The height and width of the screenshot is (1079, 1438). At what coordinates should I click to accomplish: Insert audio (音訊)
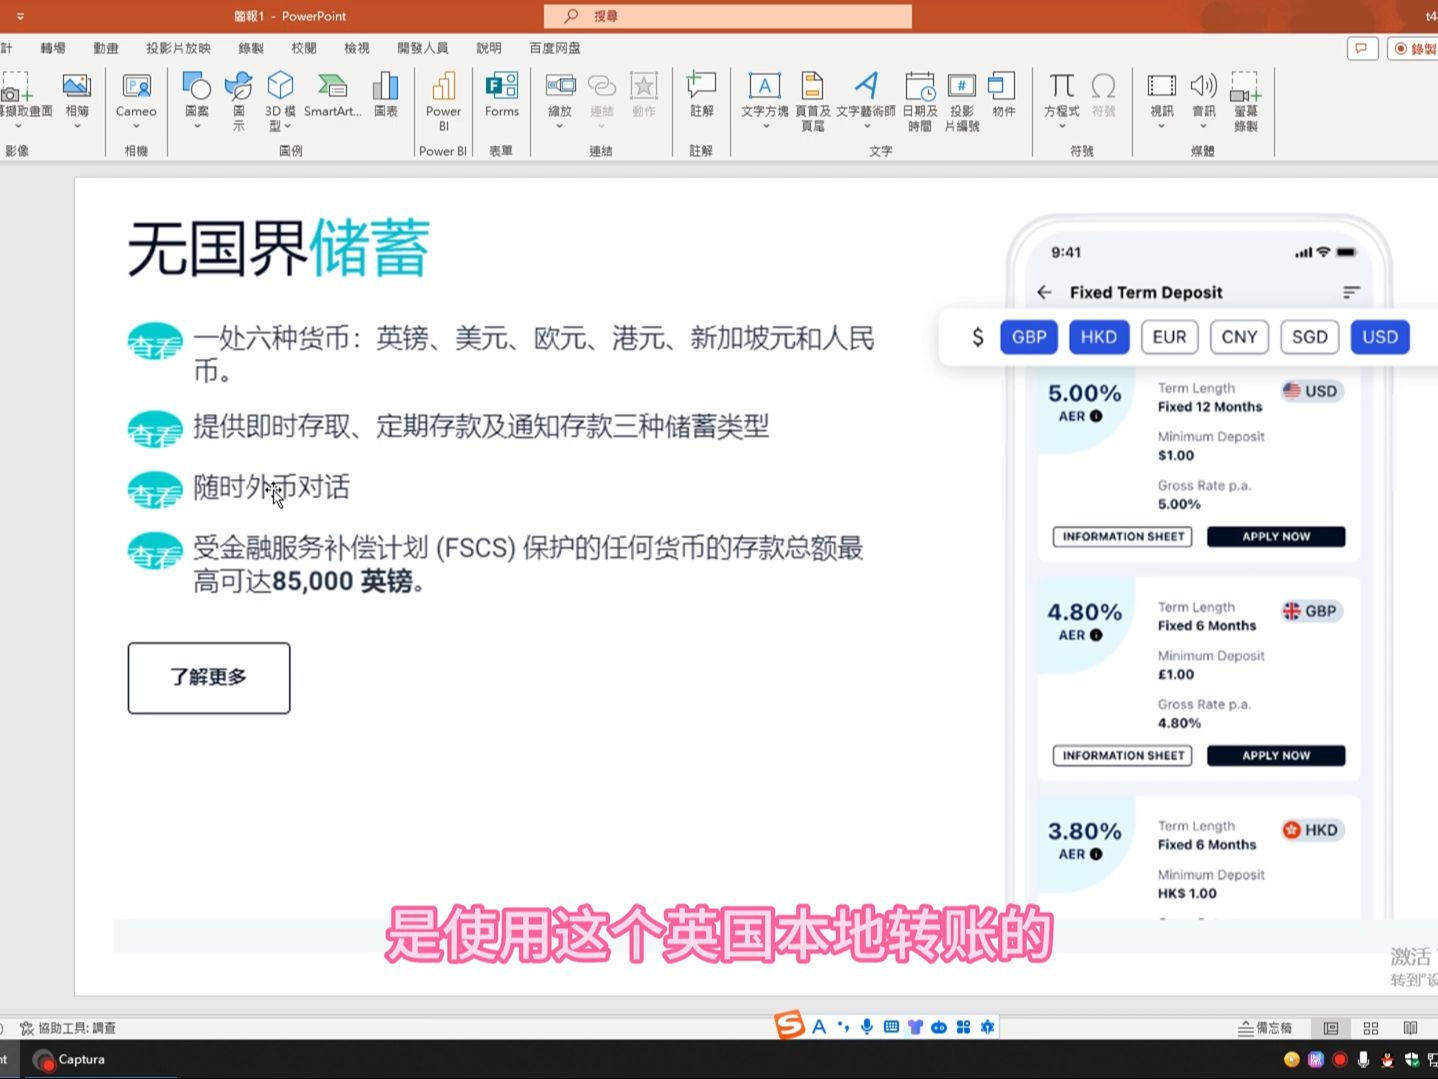(x=1204, y=95)
